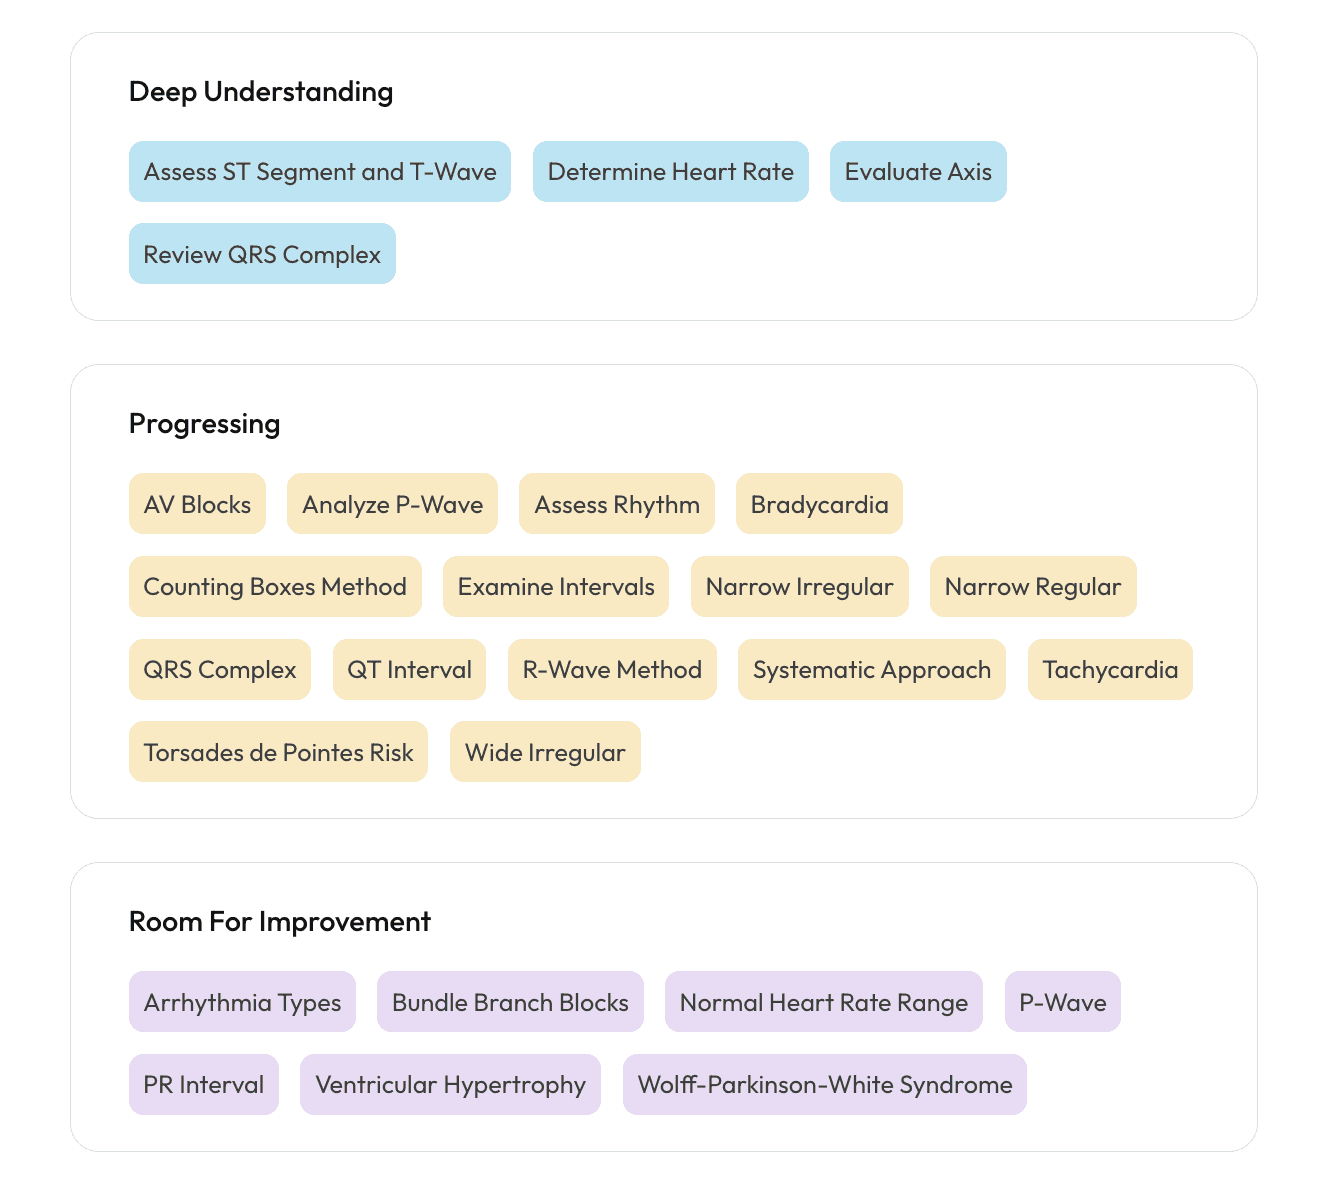Viewport: 1324px width, 1182px height.
Task: Open Wolff-Parkinson-White Syndrome topic
Action: click(824, 1084)
